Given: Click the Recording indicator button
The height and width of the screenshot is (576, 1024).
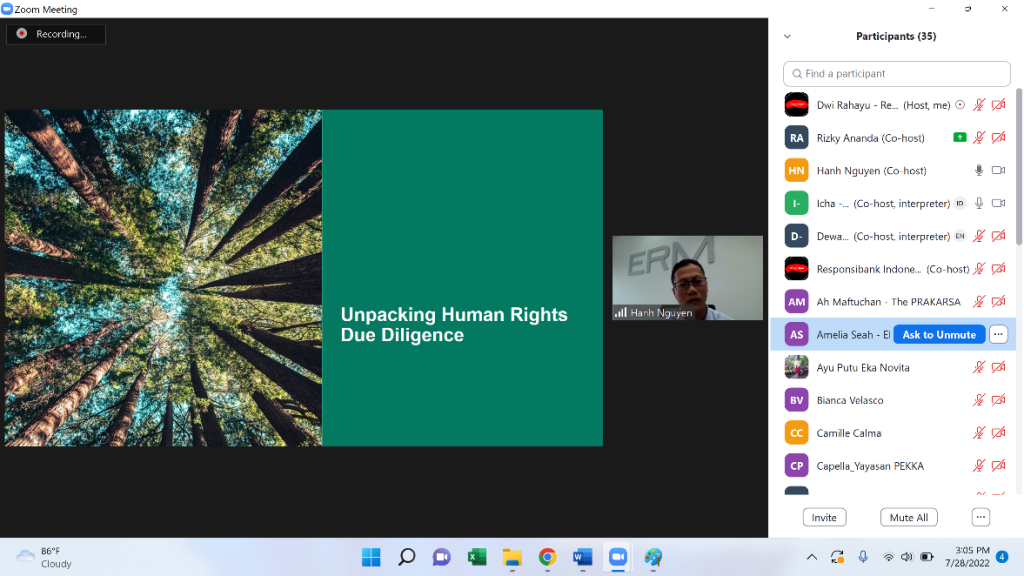Looking at the screenshot, I should pyautogui.click(x=56, y=34).
